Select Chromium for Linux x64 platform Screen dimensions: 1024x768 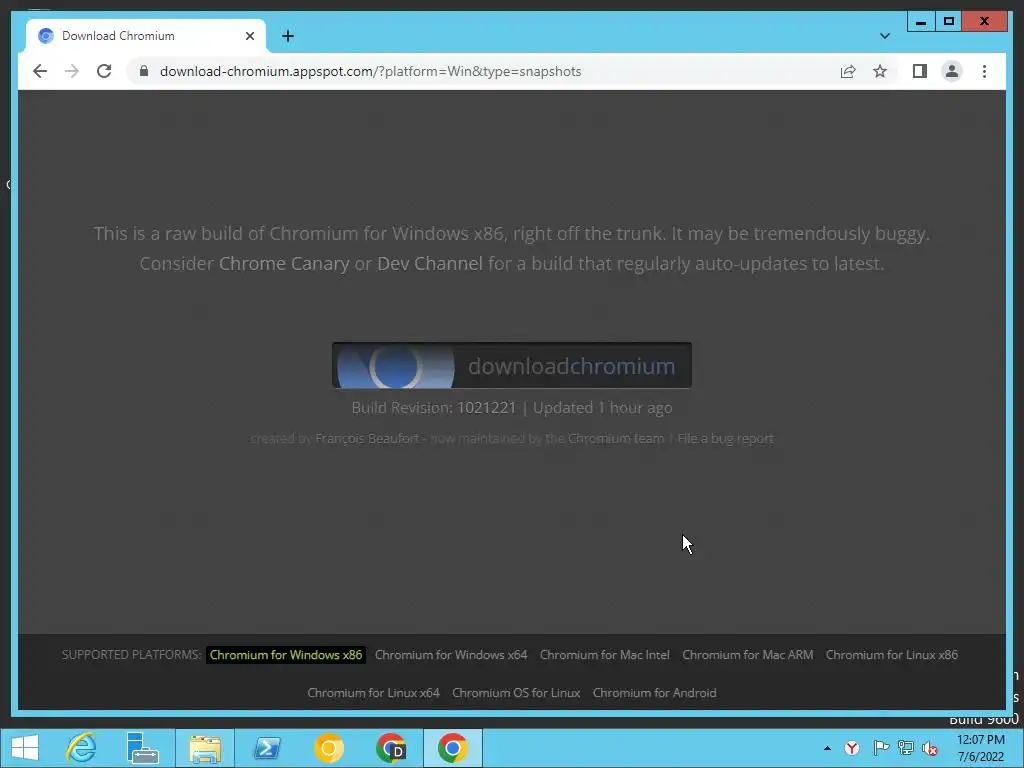[x=374, y=693]
